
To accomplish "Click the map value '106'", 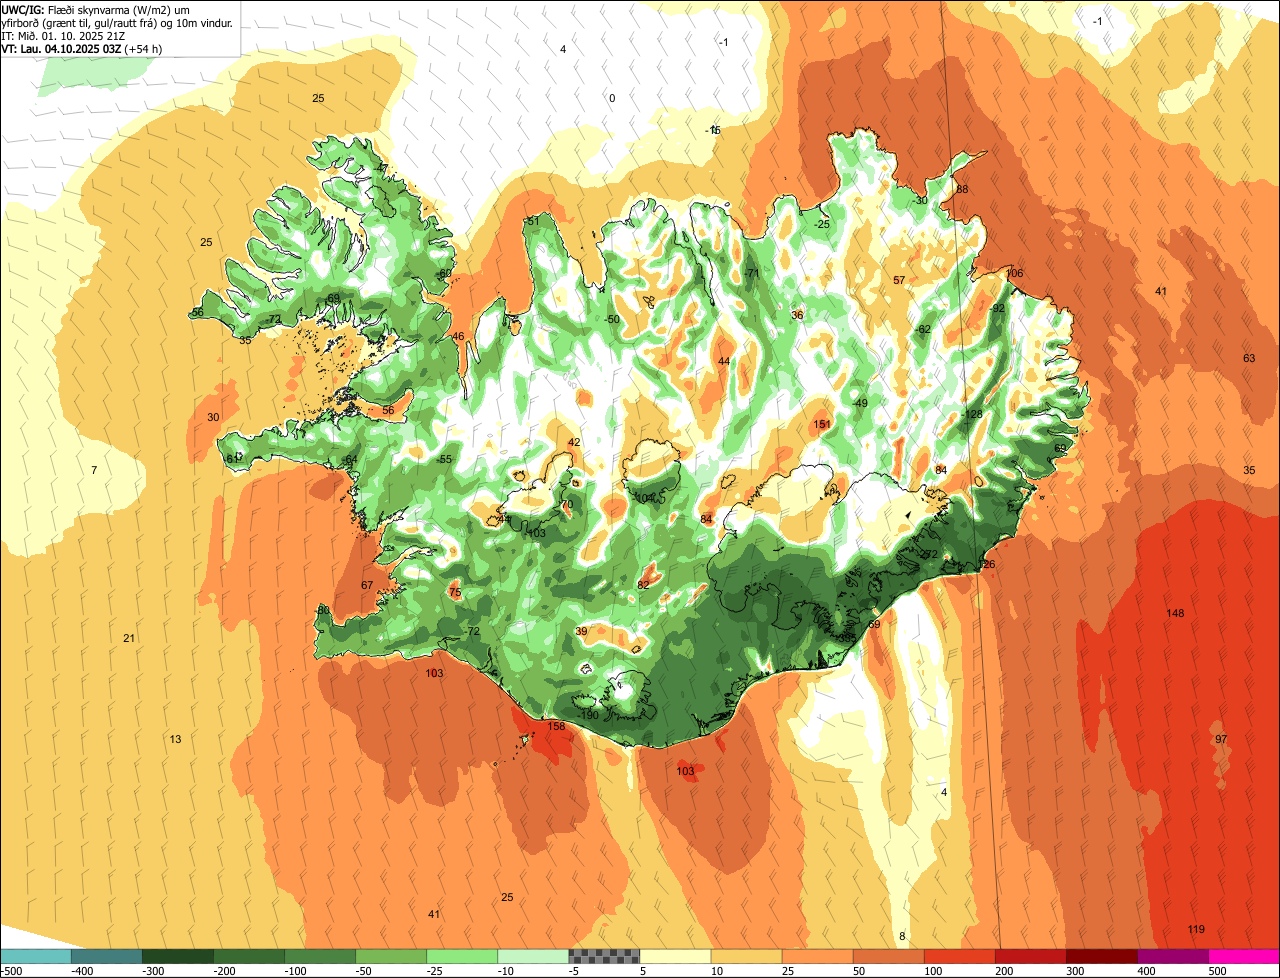I will (1015, 273).
